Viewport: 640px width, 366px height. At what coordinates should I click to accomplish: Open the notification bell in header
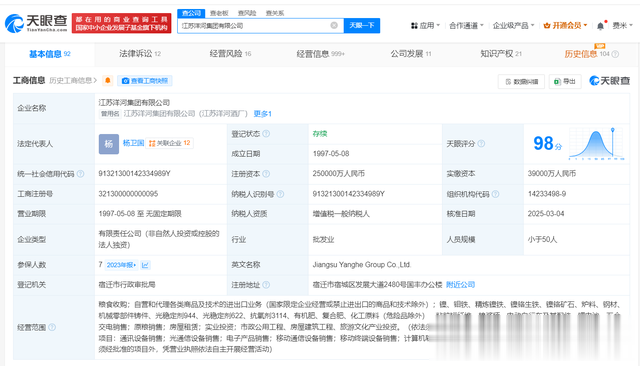[600, 26]
